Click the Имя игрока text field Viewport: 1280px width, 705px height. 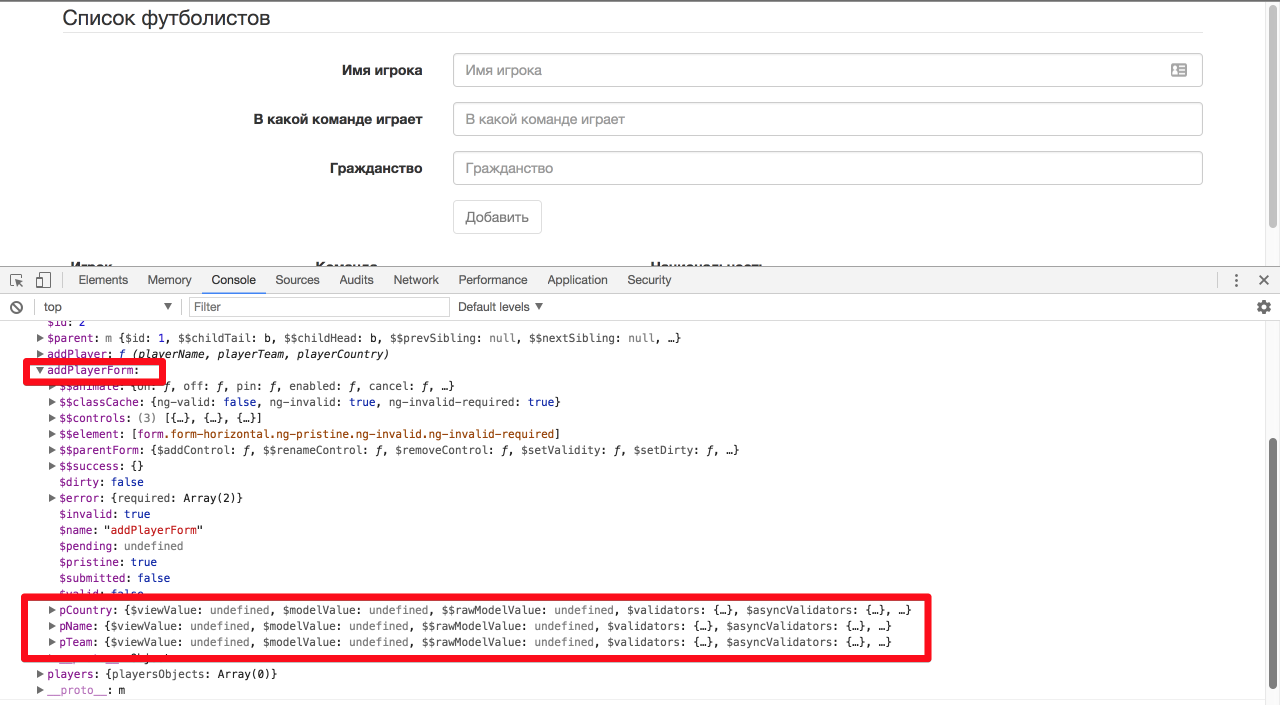[x=810, y=70]
